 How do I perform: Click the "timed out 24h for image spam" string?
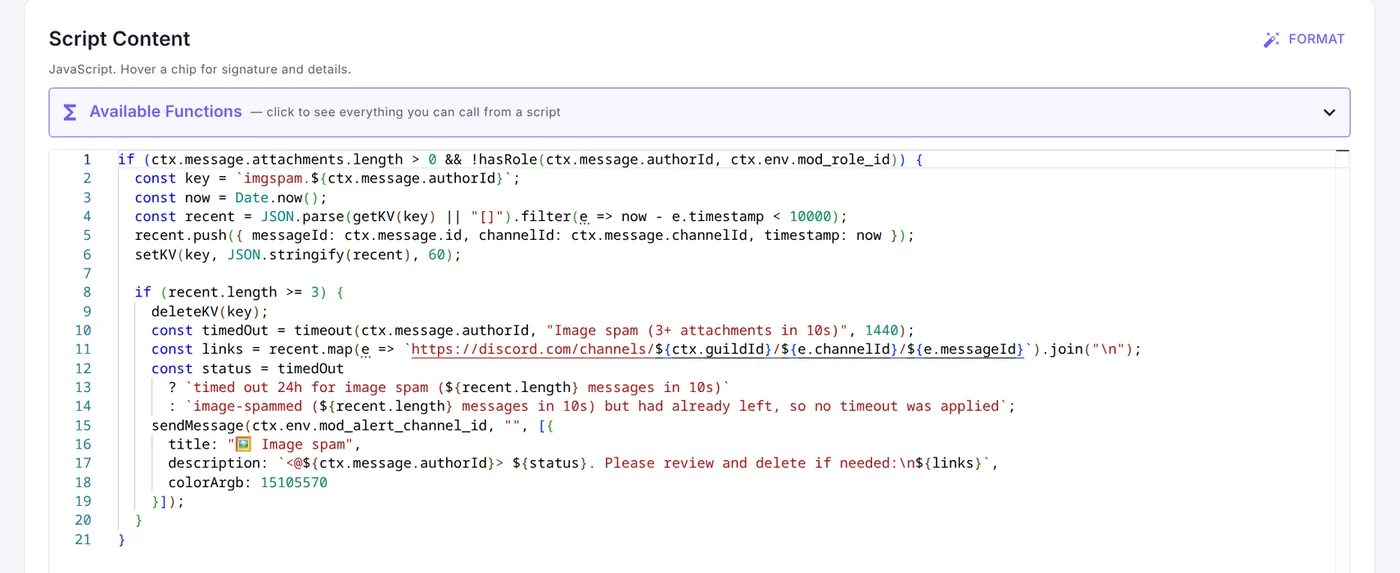click(x=458, y=387)
